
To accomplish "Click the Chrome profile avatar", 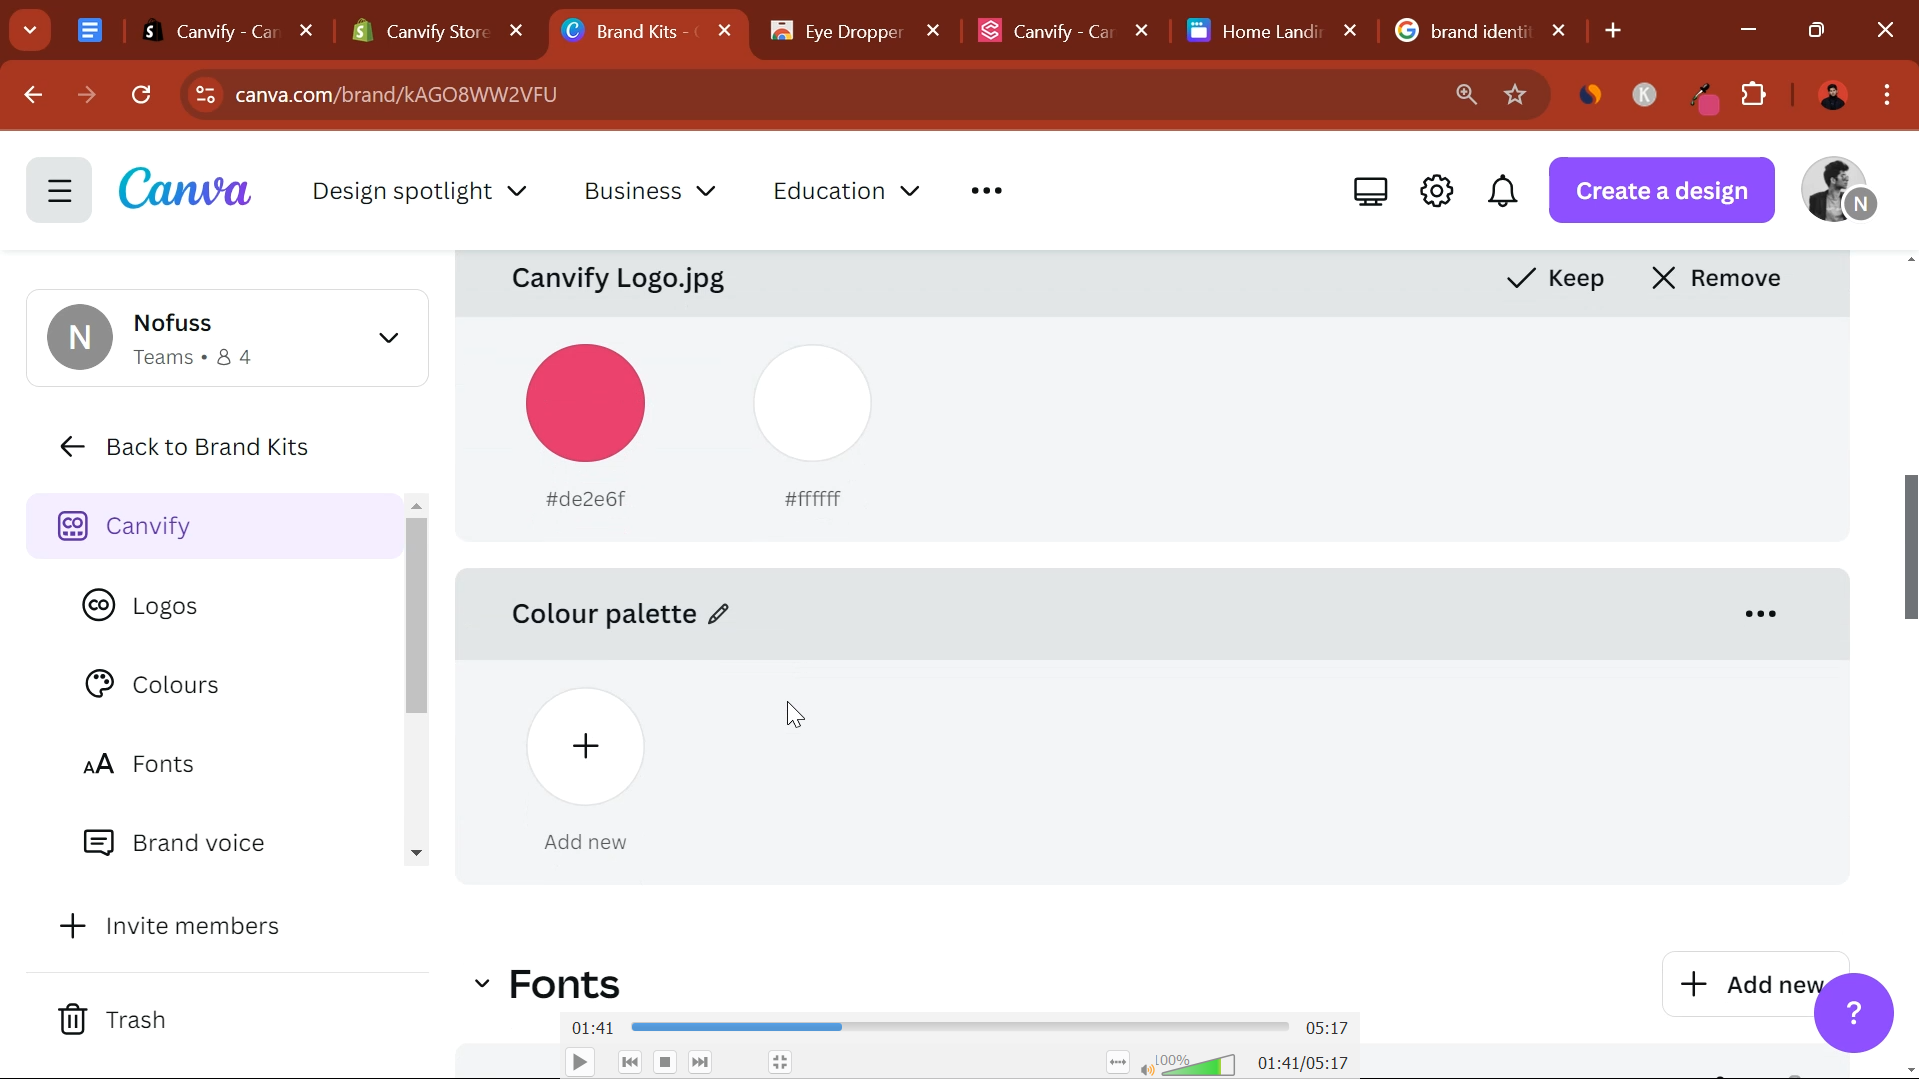I will coord(1832,94).
